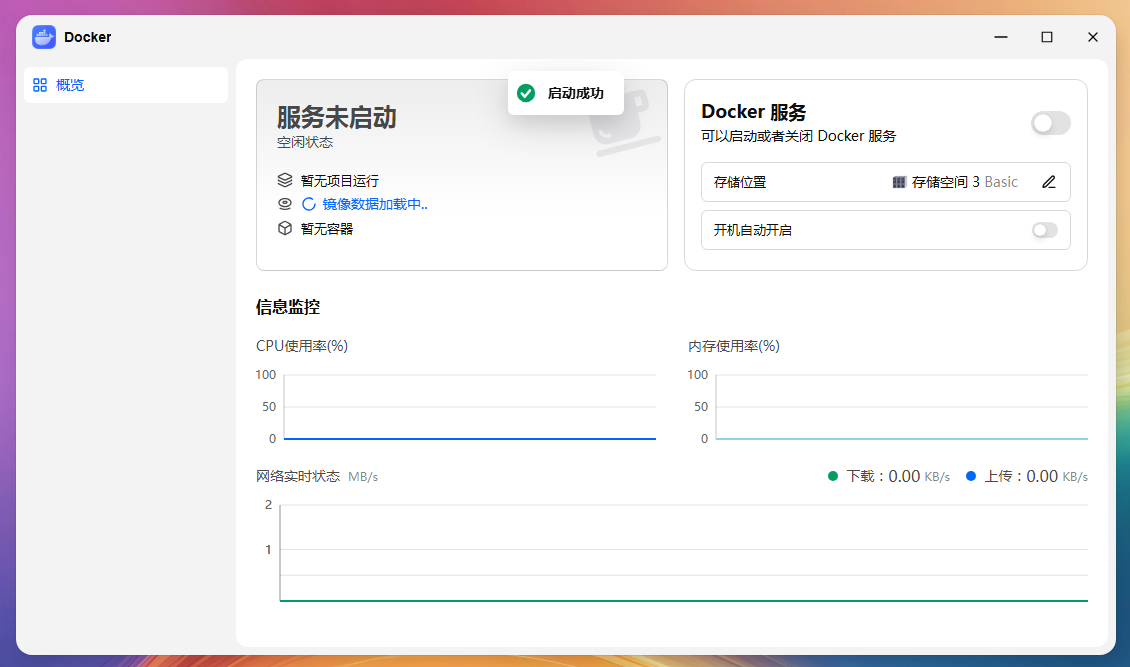Click the eye icon next to image loading
The height and width of the screenshot is (667, 1130).
(x=285, y=204)
